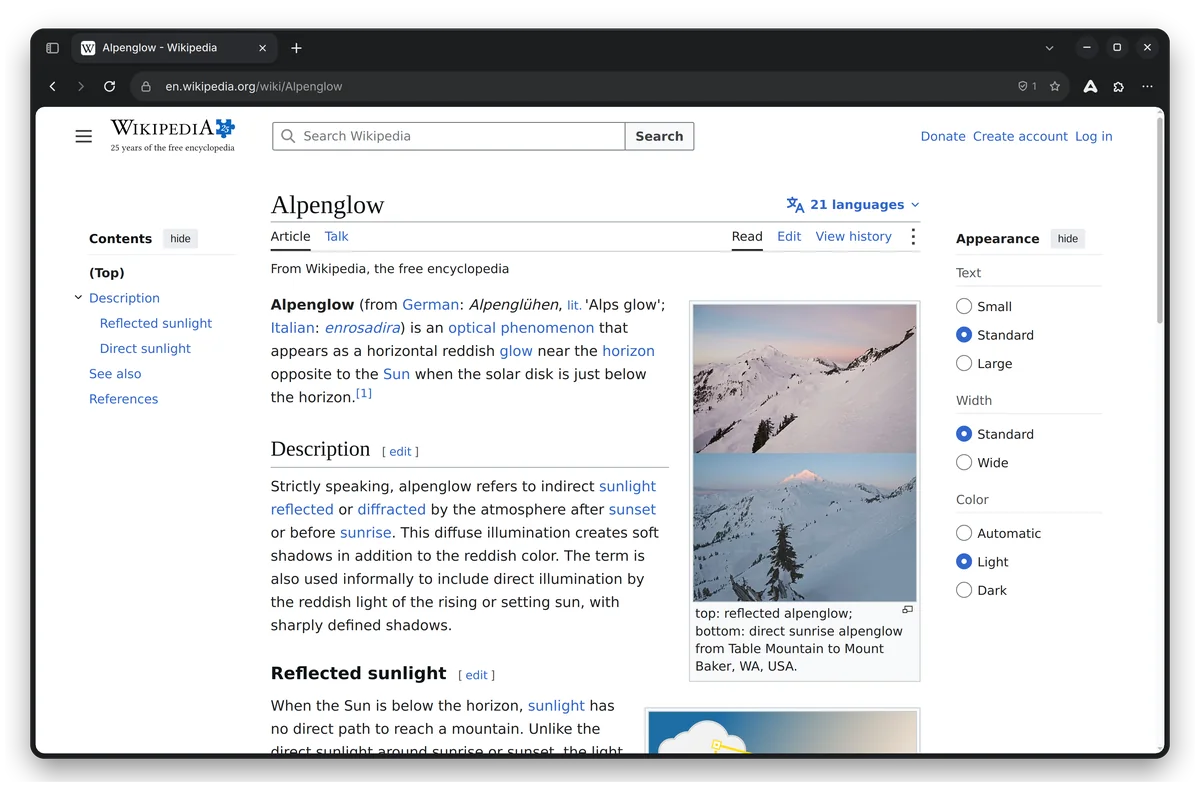
Task: Click the browser back arrow
Action: pos(53,87)
